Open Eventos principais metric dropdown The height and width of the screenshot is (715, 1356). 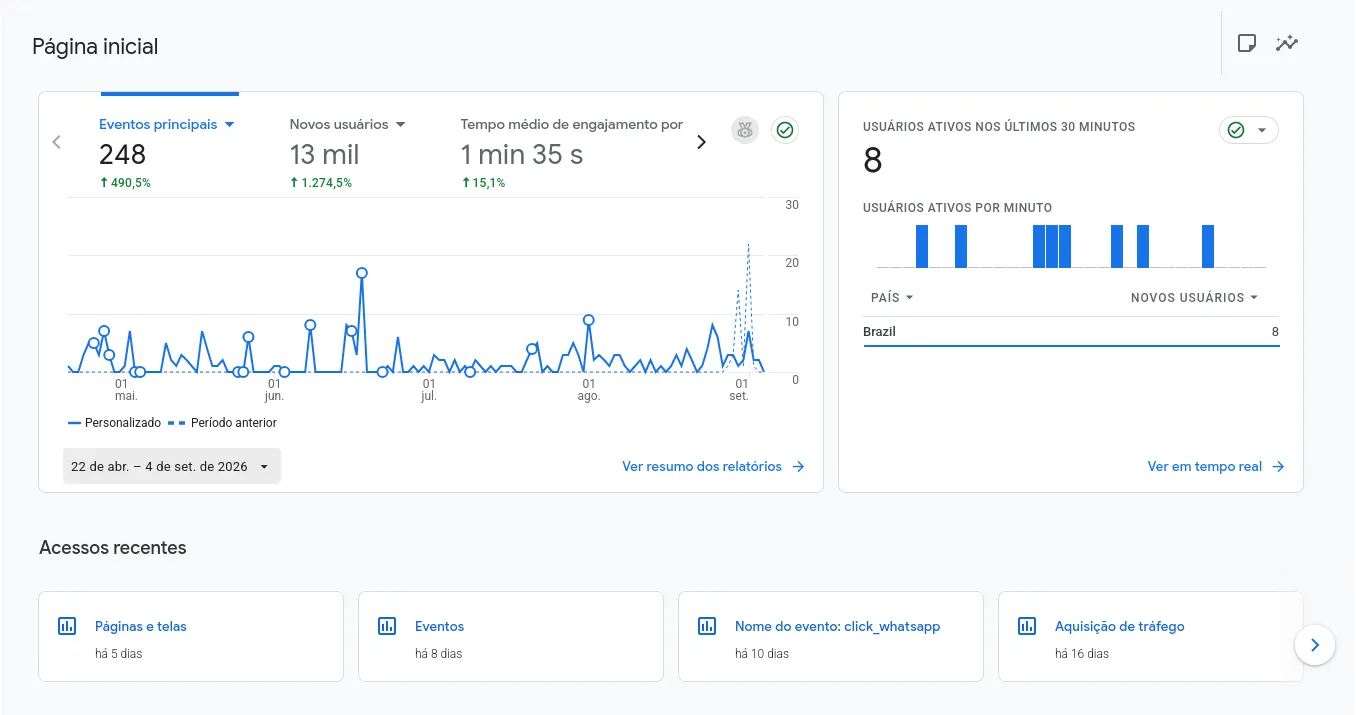229,125
